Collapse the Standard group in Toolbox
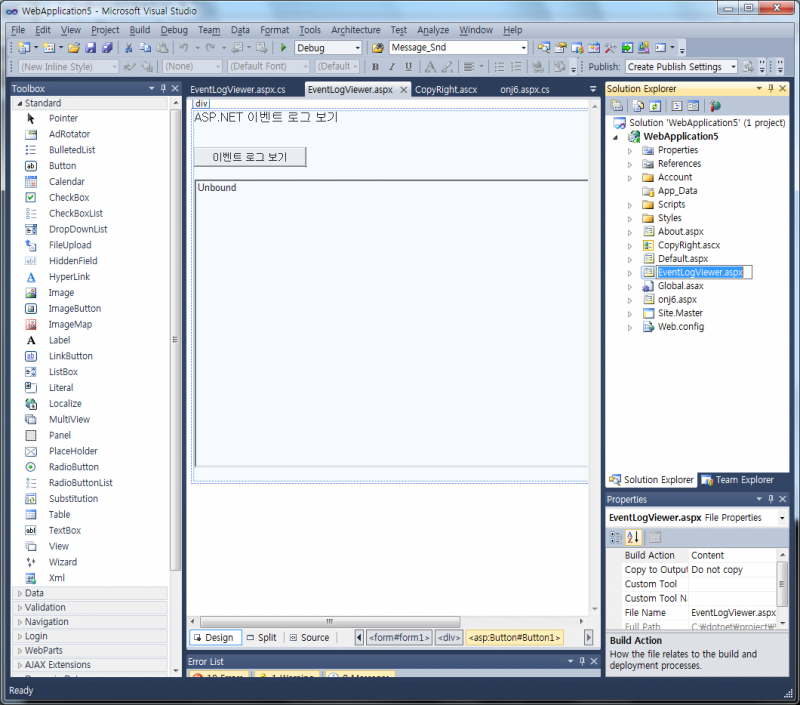 (19, 103)
